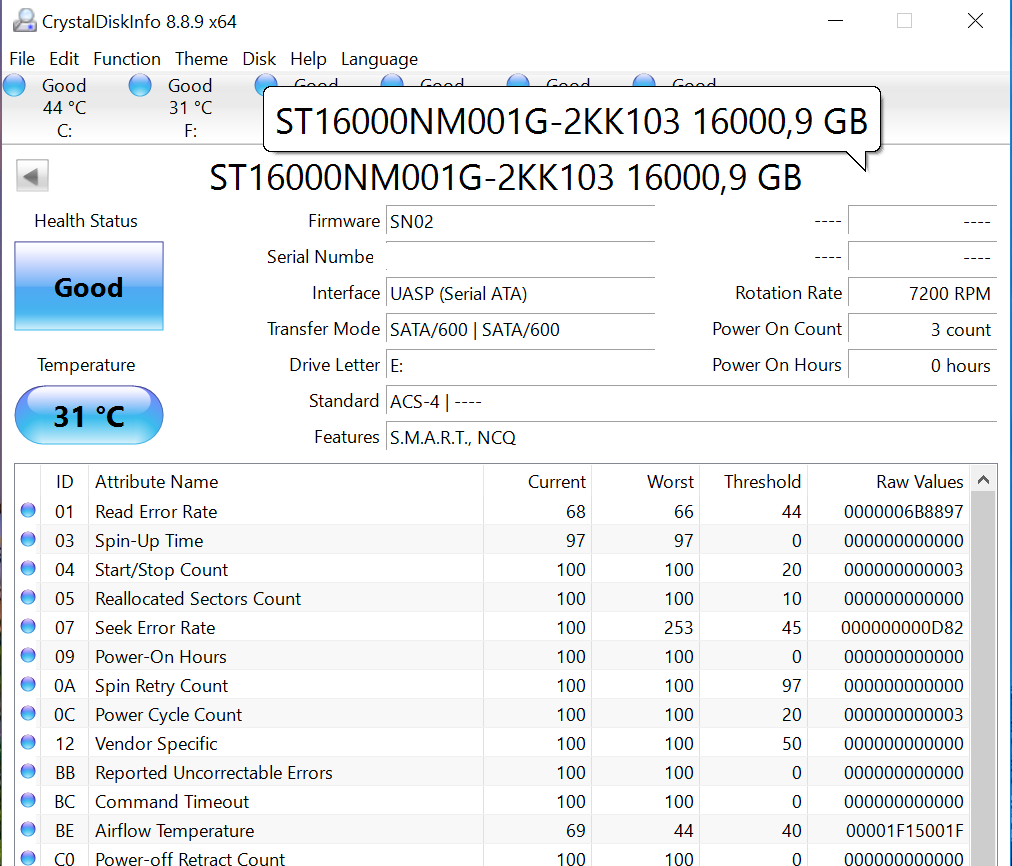
Task: Select the Start/Stop Count attribute name
Action: click(x=161, y=570)
